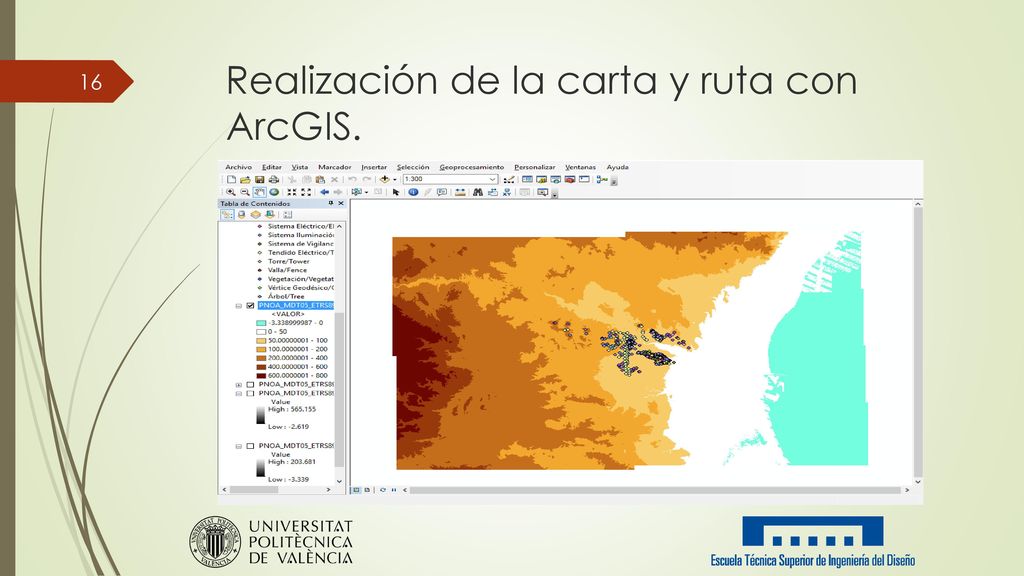Select the Pan hand tool
Screen dimensions: 1024x576
(259, 192)
